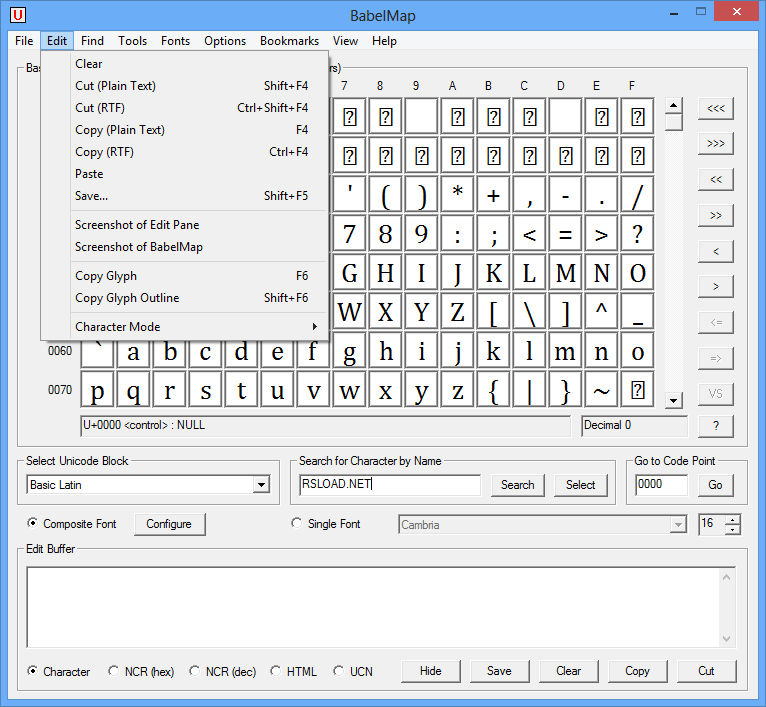Image resolution: width=766 pixels, height=707 pixels.
Task: Choose Paste from Edit menu
Action: (198, 174)
